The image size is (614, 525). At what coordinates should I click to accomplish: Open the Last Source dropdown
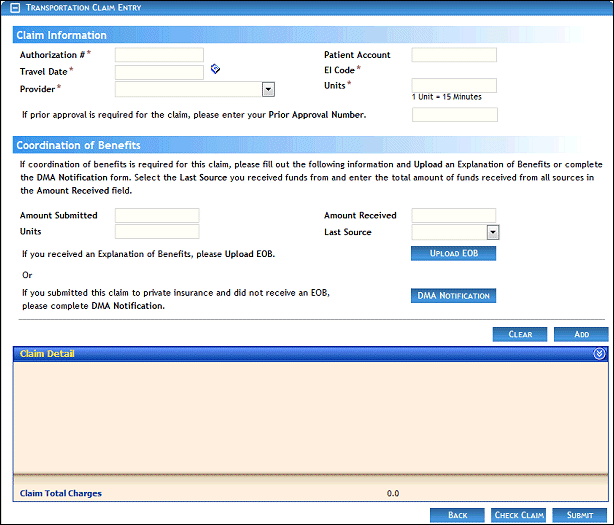pyautogui.click(x=492, y=232)
